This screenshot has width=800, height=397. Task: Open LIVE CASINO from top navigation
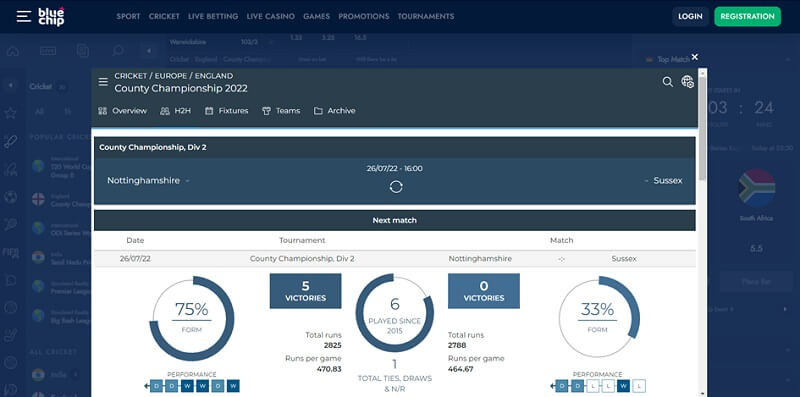(x=270, y=16)
